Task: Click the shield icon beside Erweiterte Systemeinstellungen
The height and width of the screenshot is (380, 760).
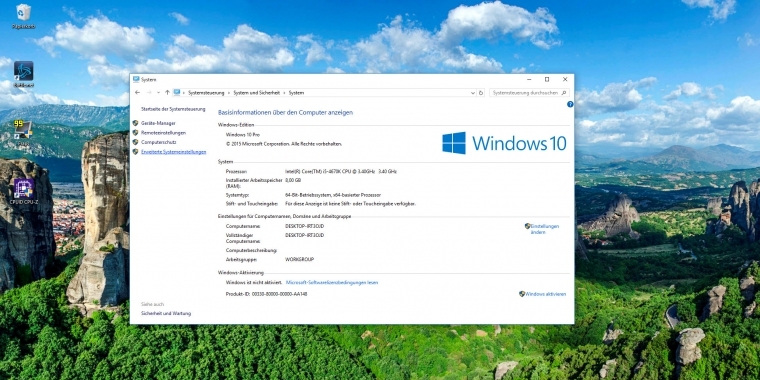Action: 135,152
